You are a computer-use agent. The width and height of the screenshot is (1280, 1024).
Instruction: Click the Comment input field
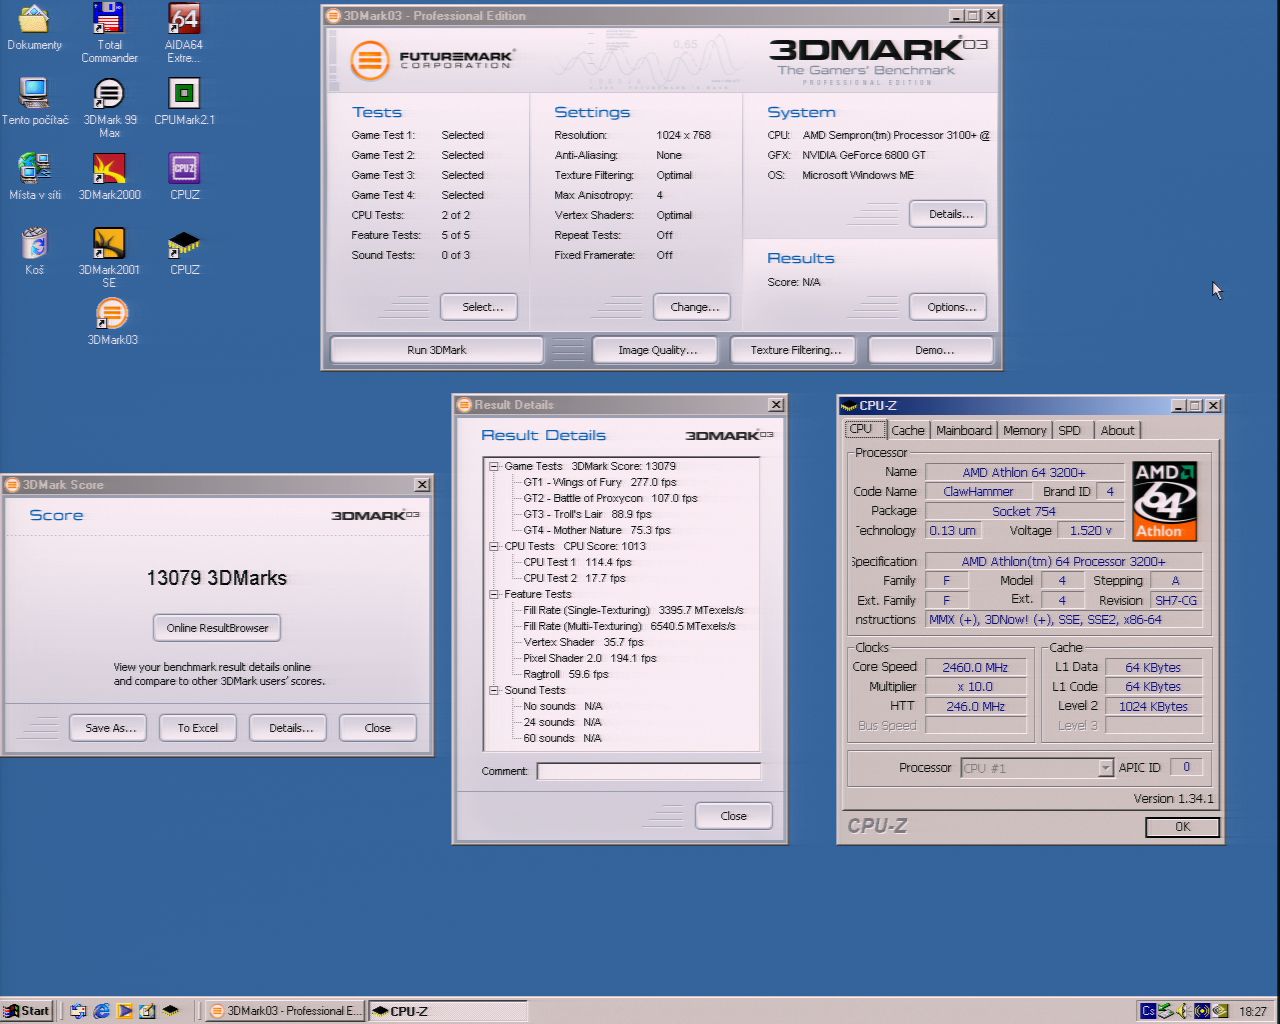(649, 771)
